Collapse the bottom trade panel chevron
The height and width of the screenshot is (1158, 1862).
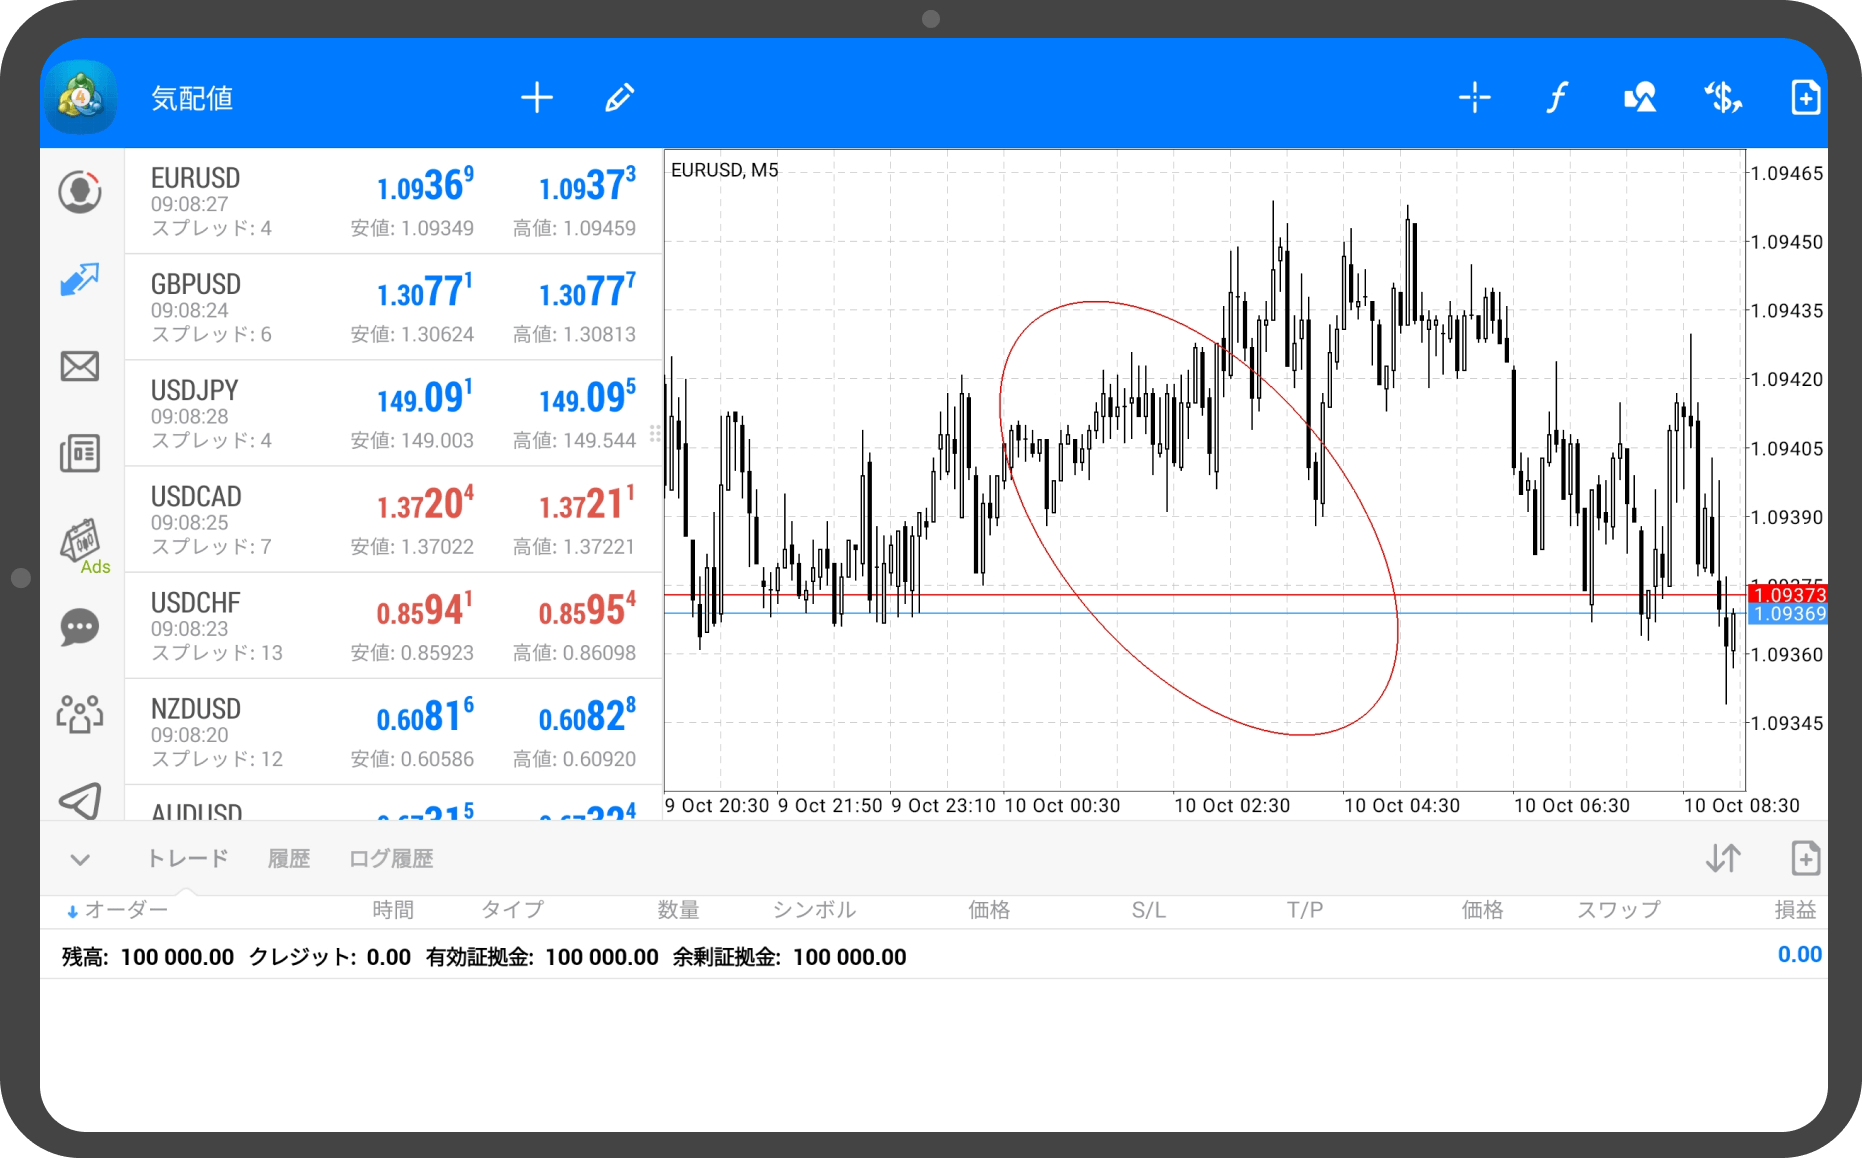coord(81,859)
